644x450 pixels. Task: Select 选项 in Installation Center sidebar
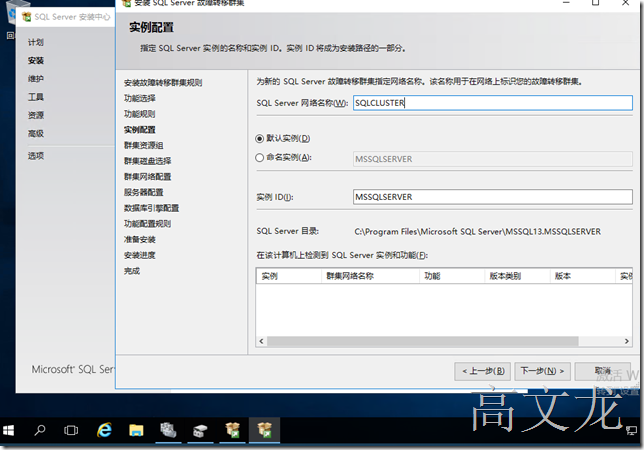pos(36,156)
